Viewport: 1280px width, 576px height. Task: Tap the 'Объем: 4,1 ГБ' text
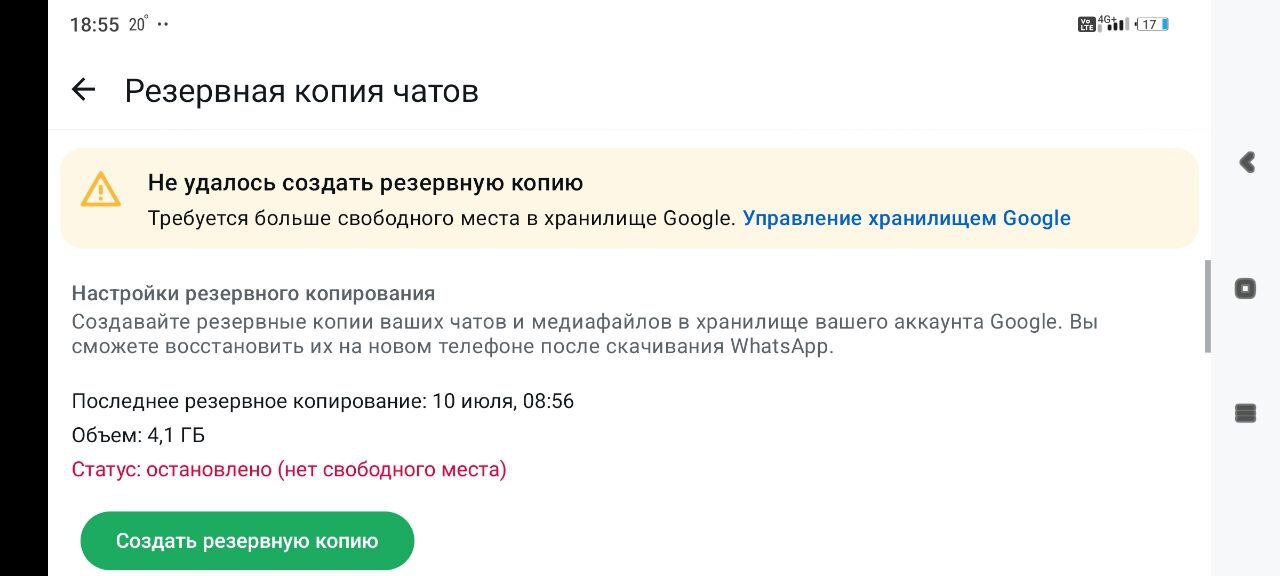pos(138,435)
